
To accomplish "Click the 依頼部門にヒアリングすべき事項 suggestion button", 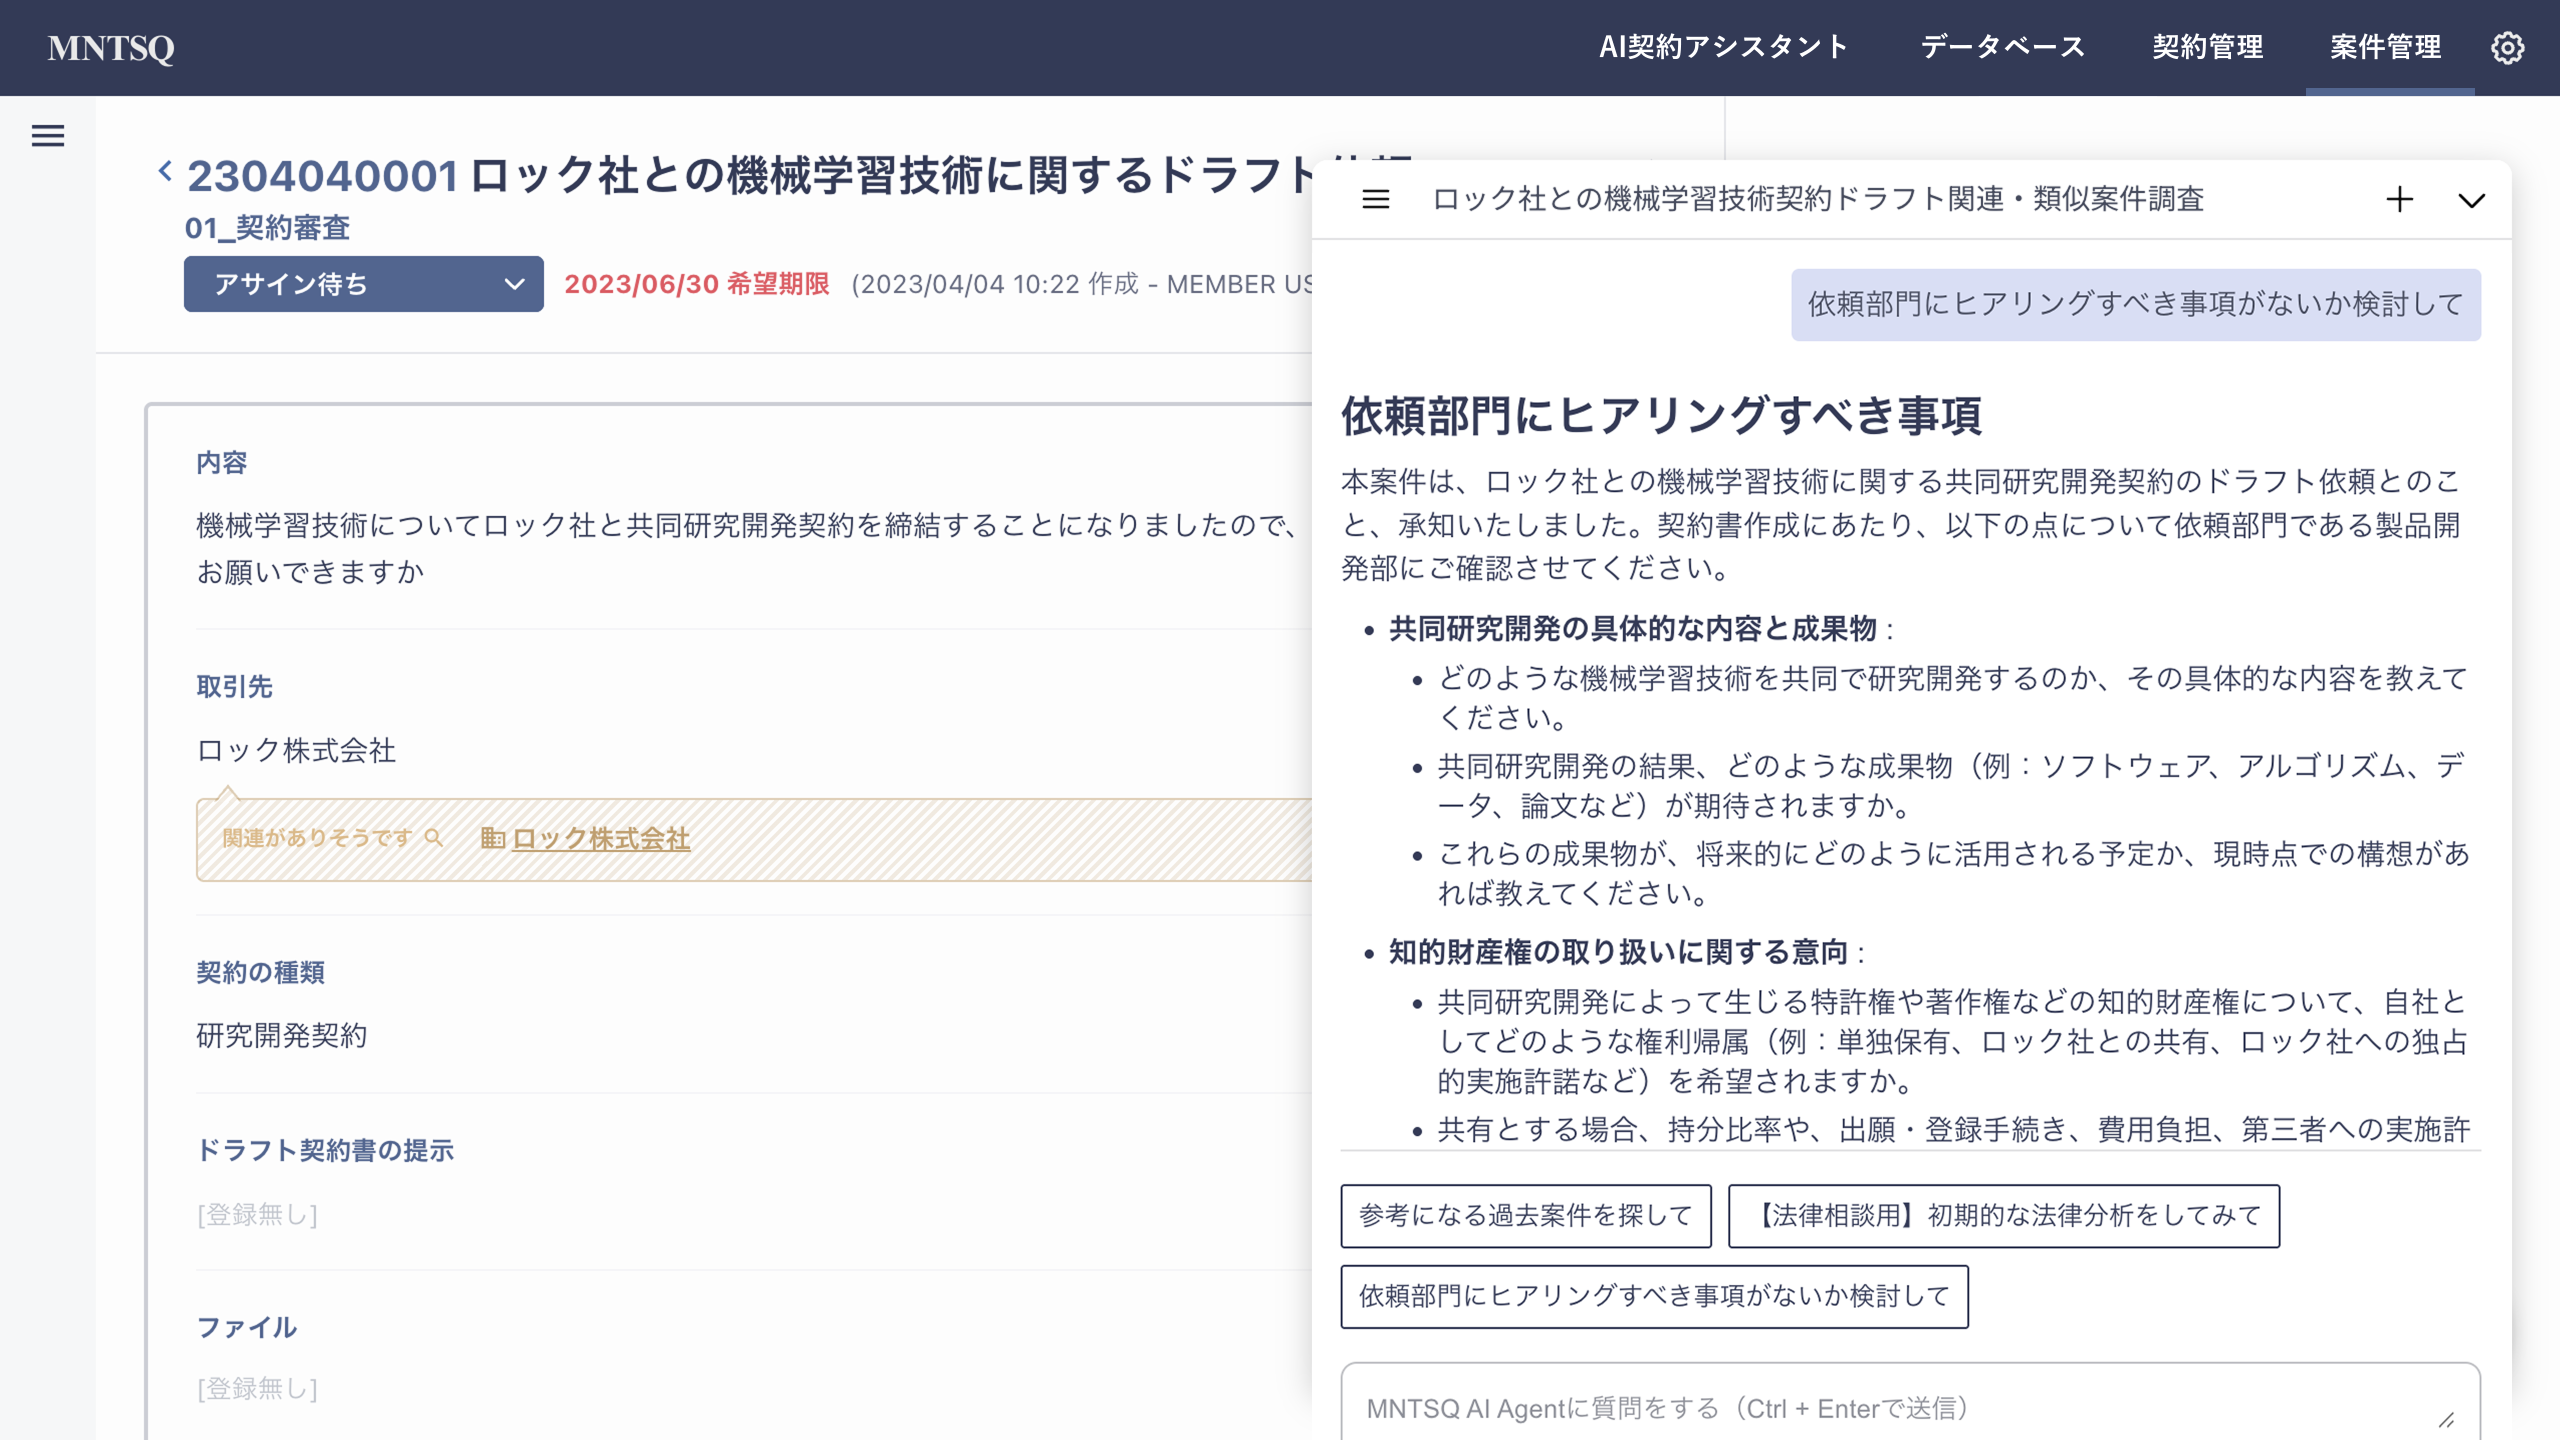I will [1654, 1296].
